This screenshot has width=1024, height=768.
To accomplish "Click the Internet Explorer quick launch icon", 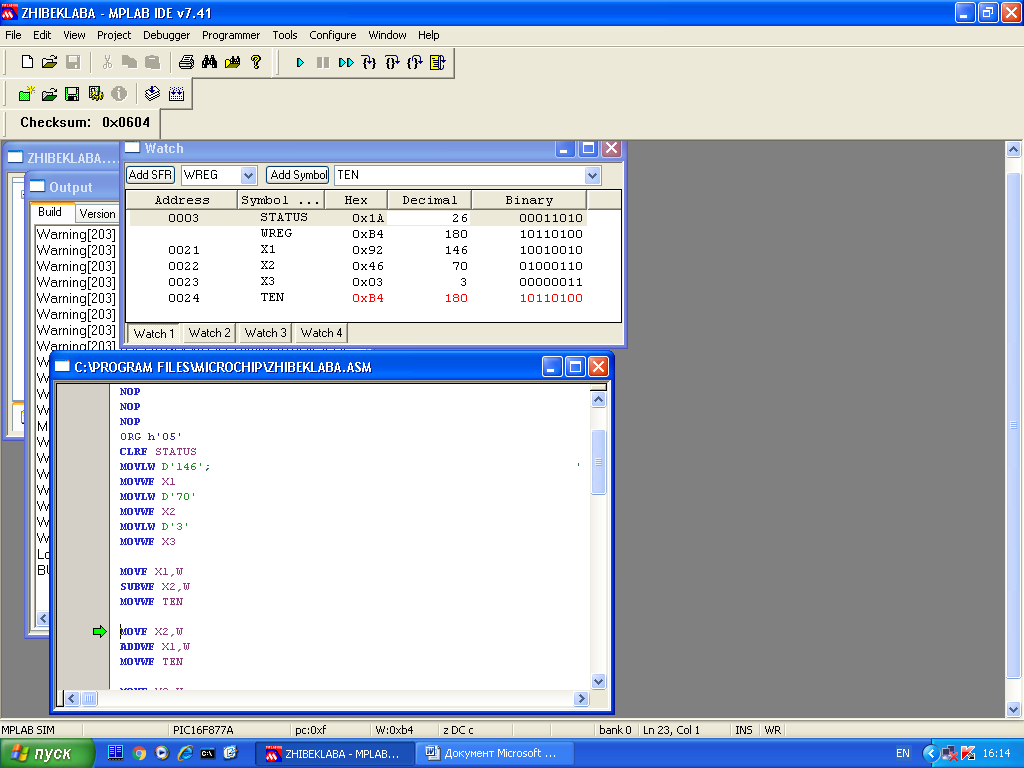I will pyautogui.click(x=185, y=753).
